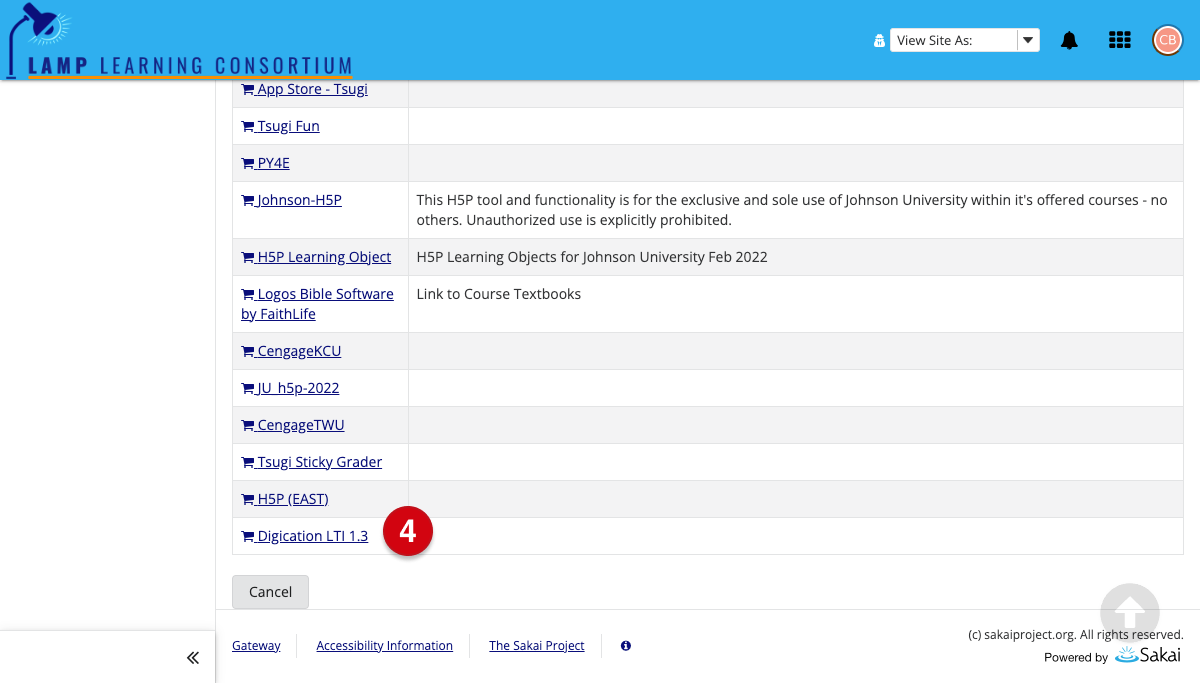Click the Sakai logo in footer

[x=1148, y=656]
